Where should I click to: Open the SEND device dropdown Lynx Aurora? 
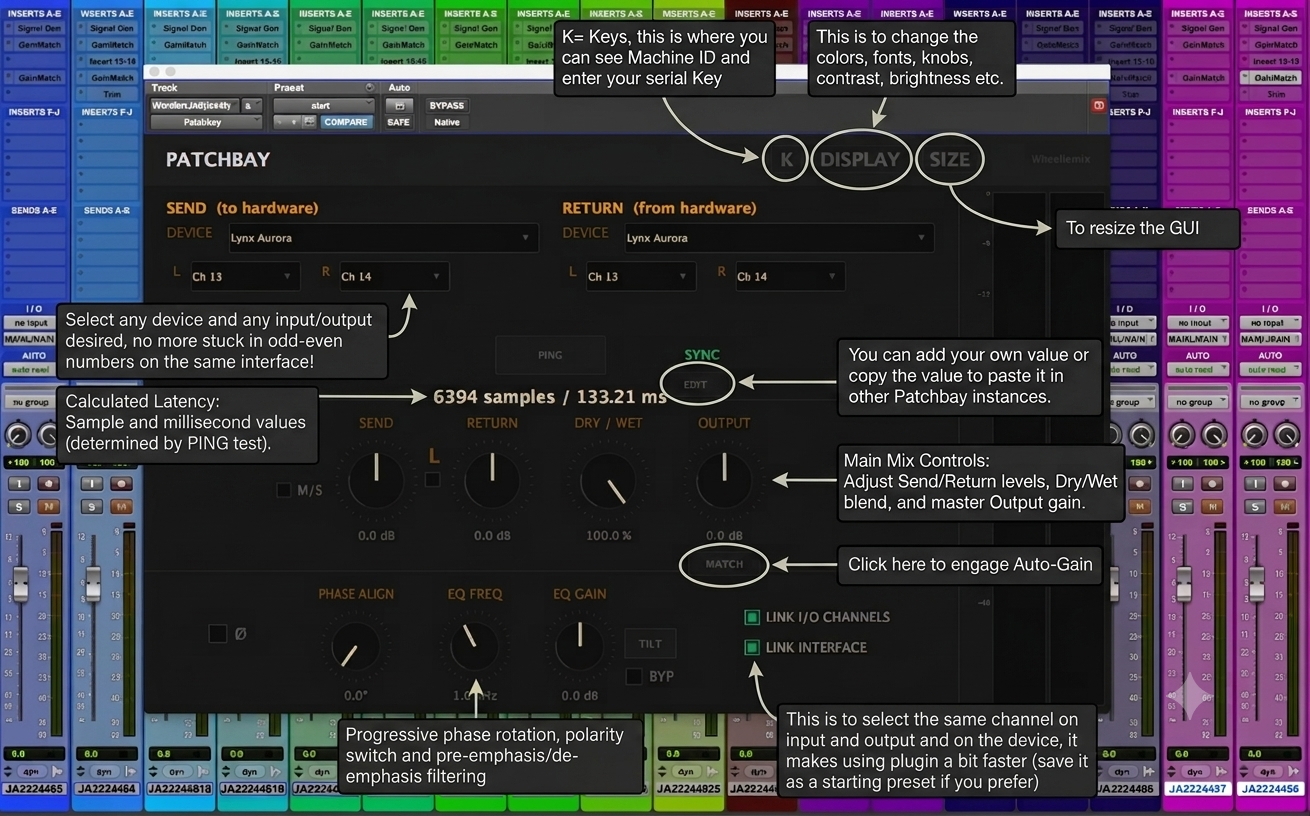(382, 238)
